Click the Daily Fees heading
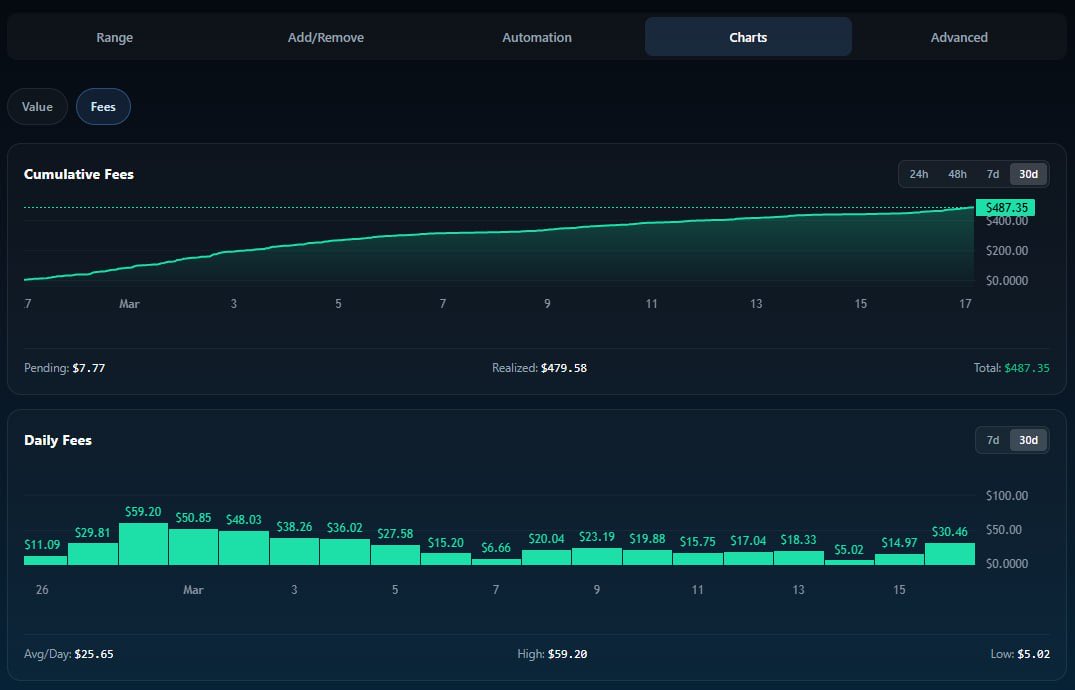Image resolution: width=1075 pixels, height=690 pixels. [58, 440]
